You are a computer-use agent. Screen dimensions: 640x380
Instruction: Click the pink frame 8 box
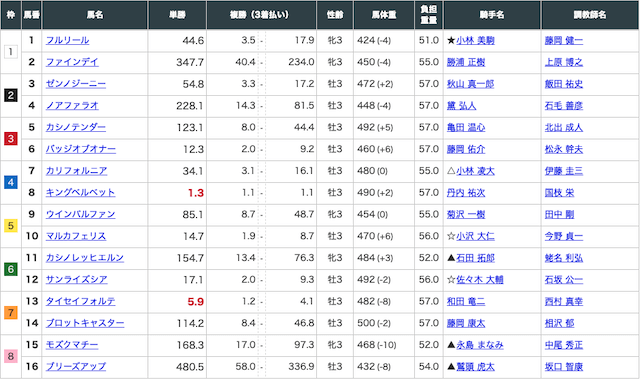[11, 356]
